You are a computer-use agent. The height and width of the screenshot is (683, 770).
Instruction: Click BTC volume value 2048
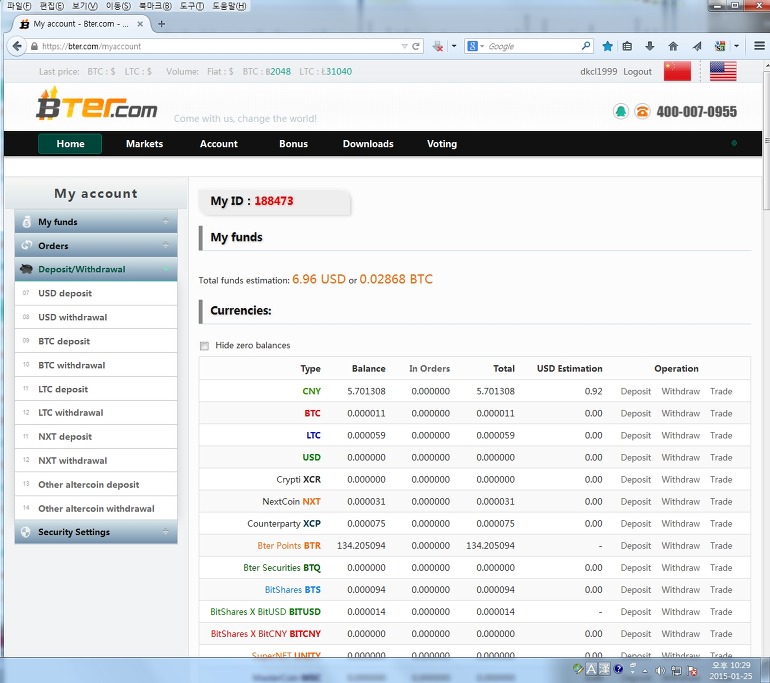pos(280,72)
